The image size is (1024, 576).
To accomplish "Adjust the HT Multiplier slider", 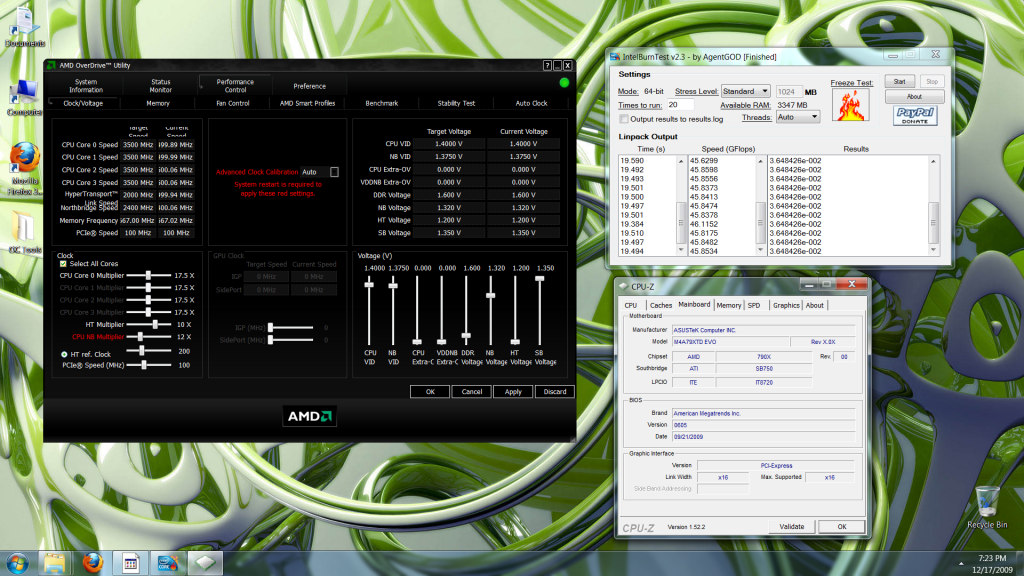I will click(149, 325).
